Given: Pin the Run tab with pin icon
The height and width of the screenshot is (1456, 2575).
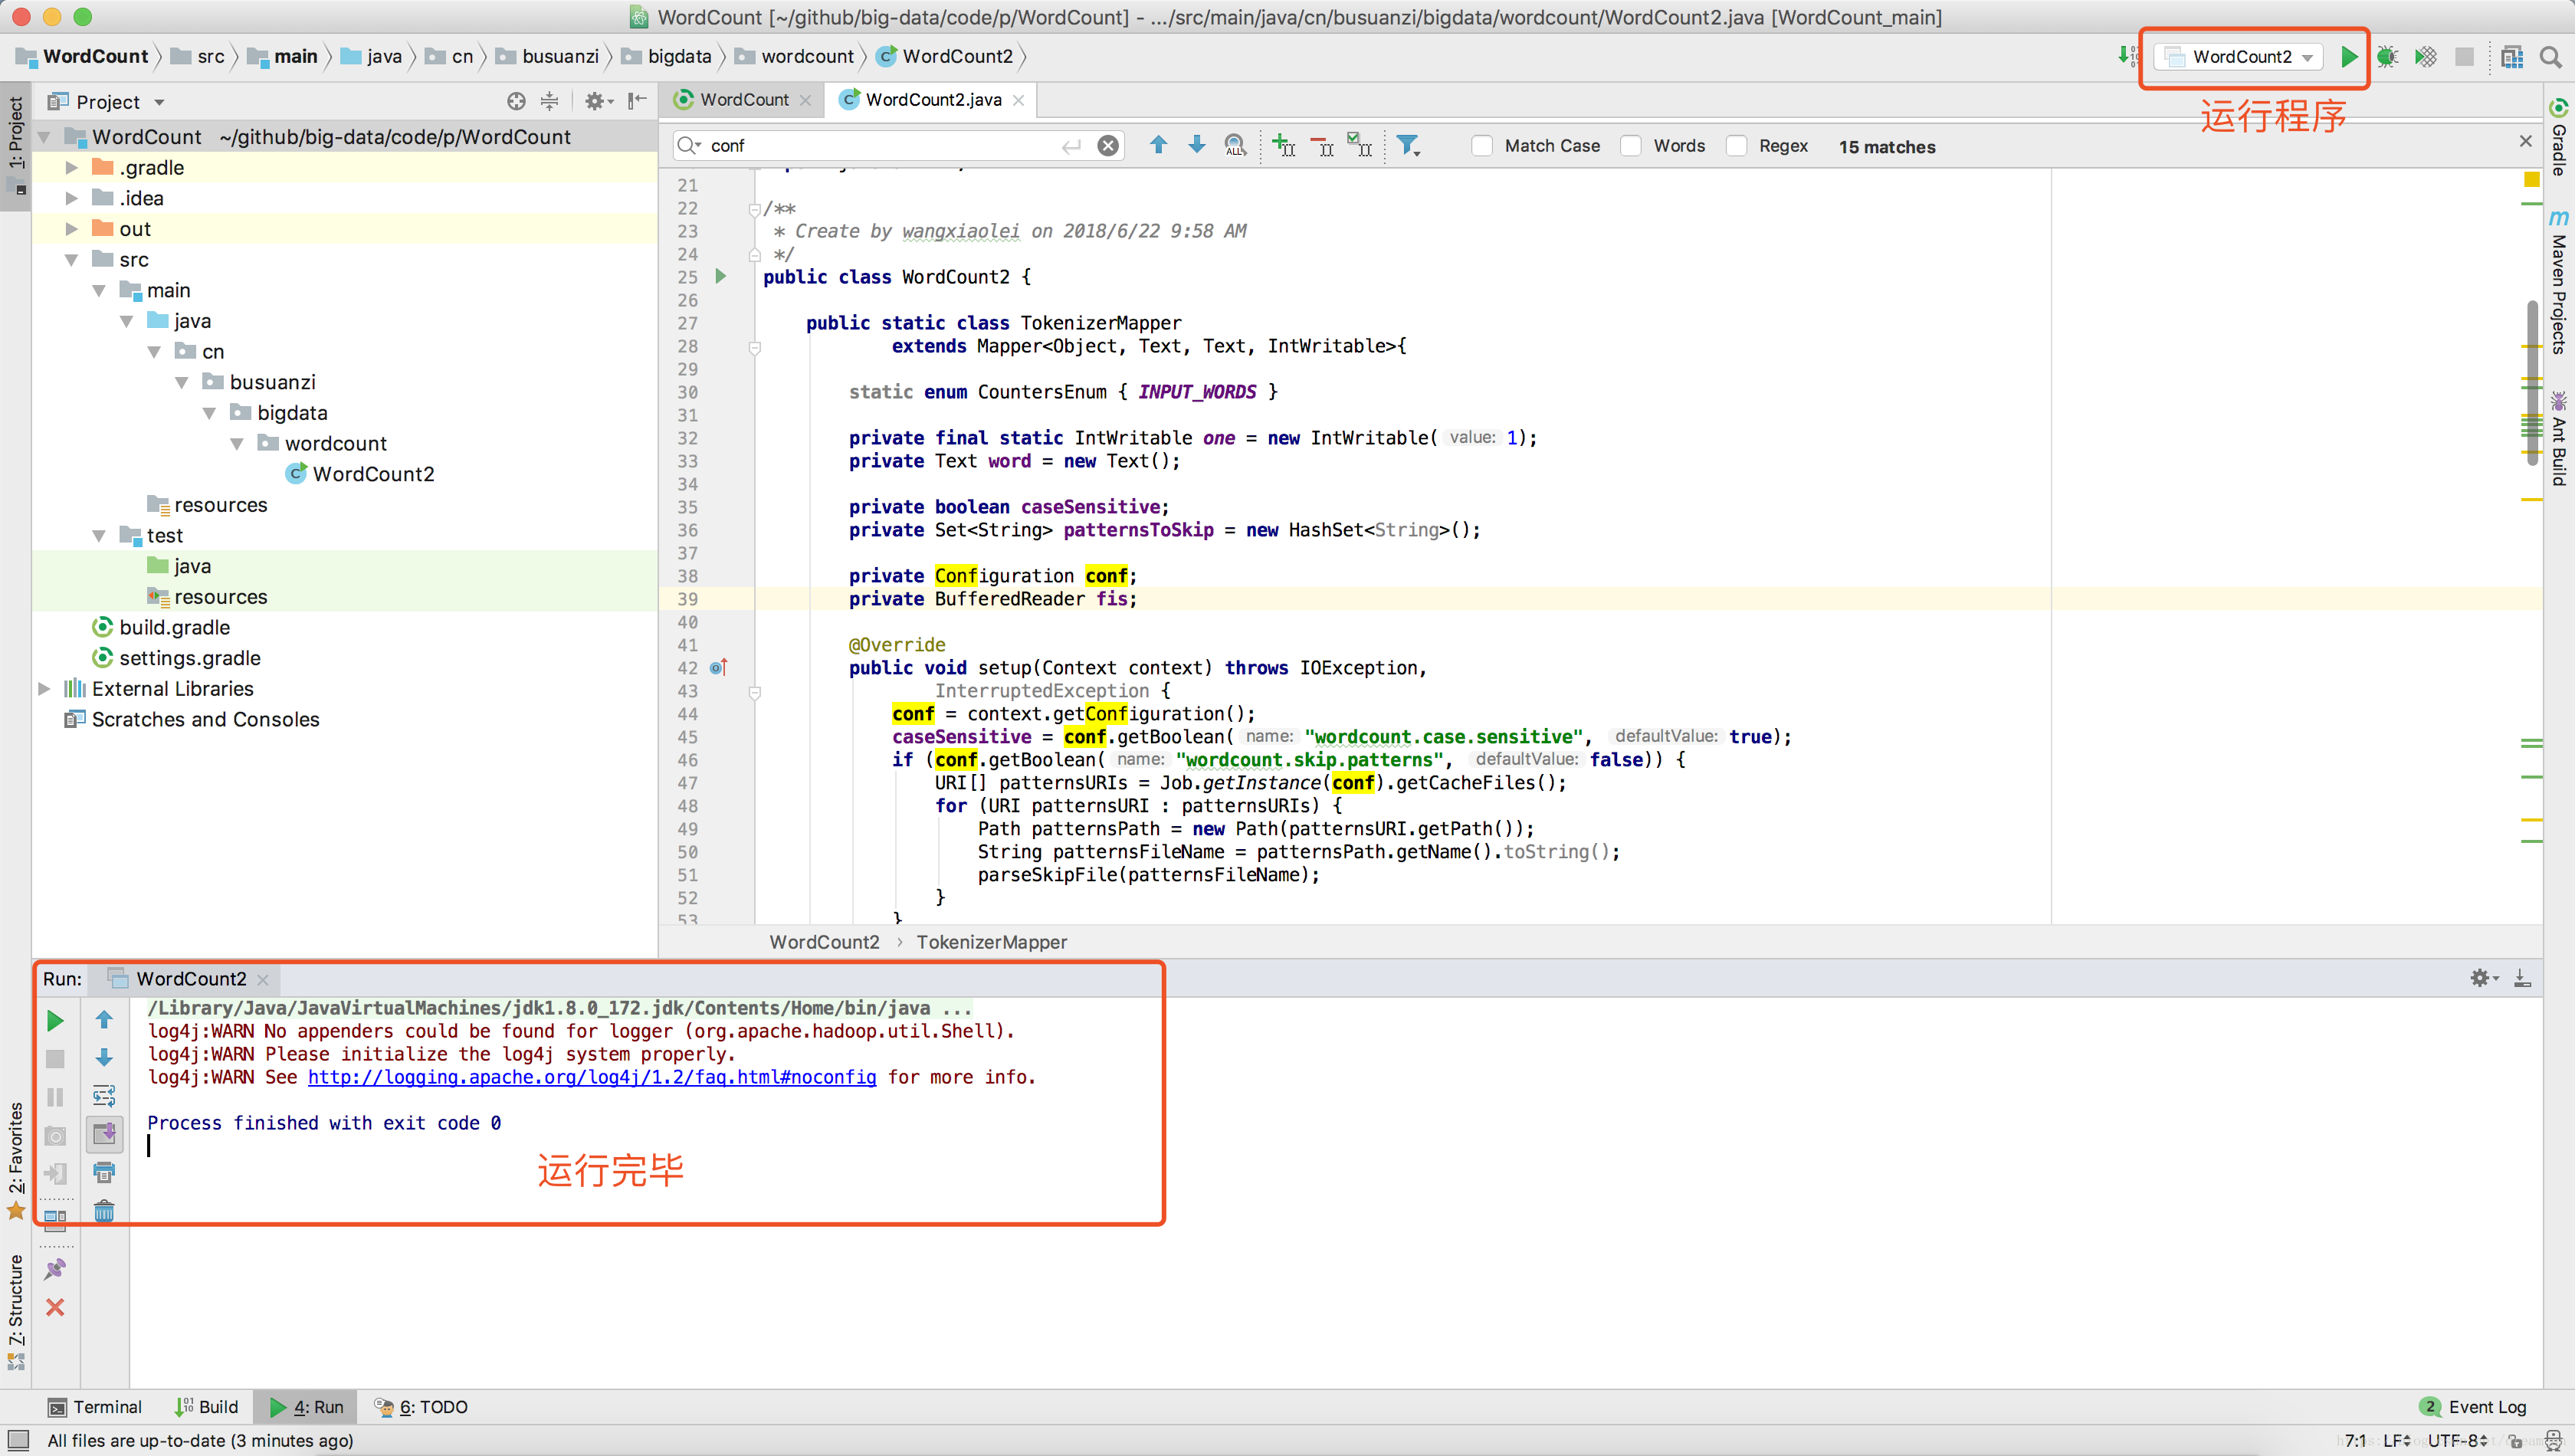Looking at the screenshot, I should pyautogui.click(x=55, y=1269).
